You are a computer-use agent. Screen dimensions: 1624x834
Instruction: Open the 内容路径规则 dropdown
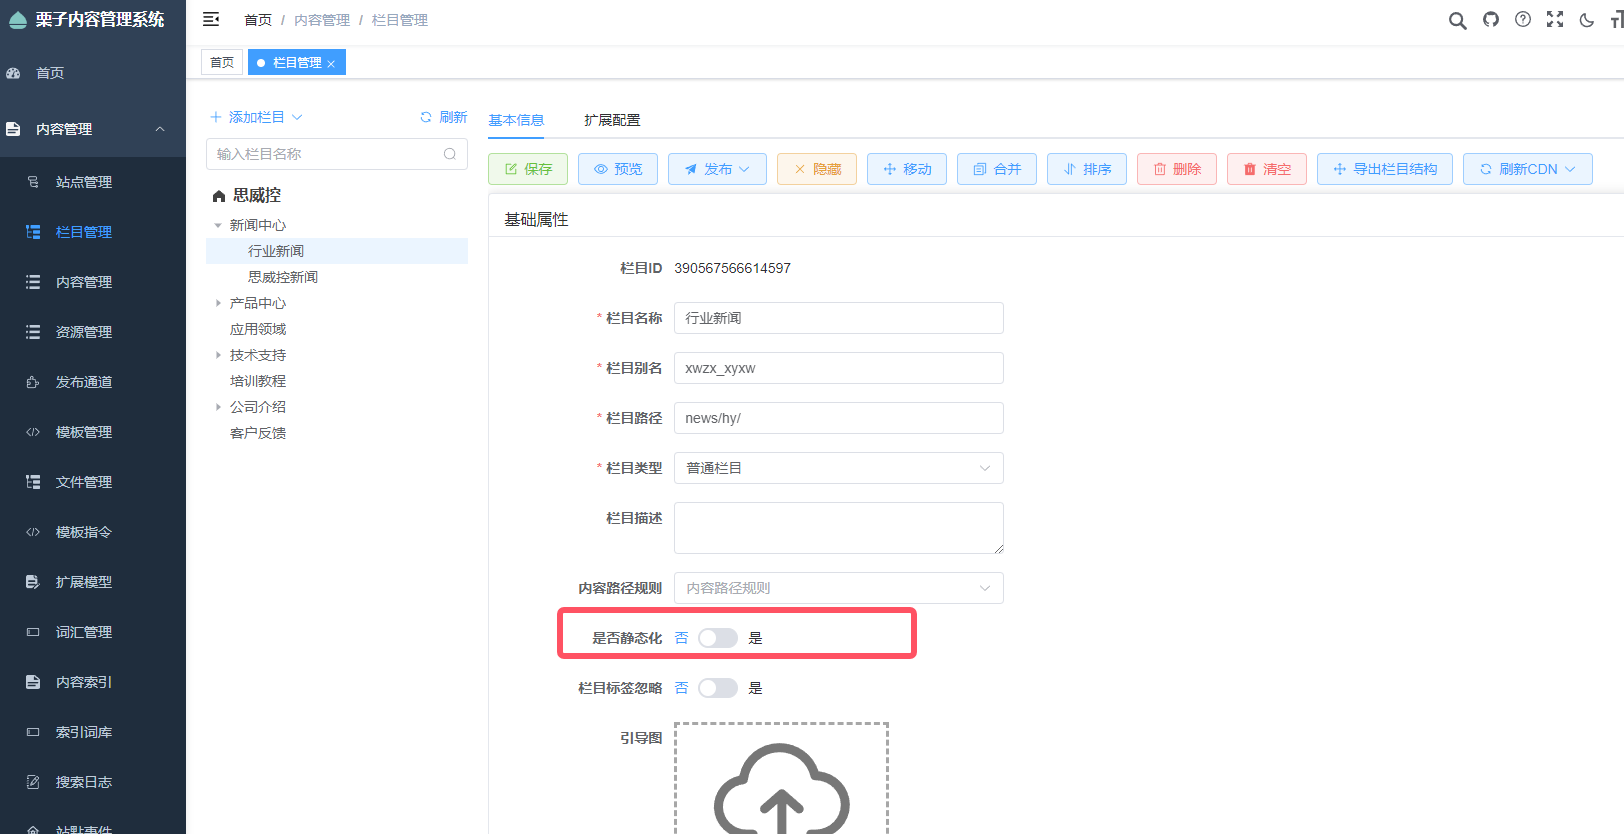(x=838, y=588)
